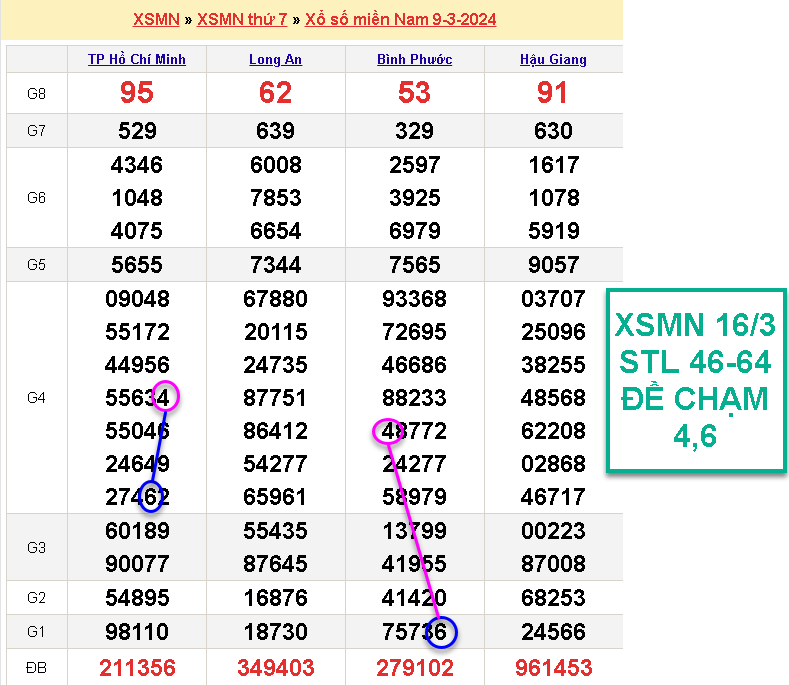The height and width of the screenshot is (685, 789).
Task: Click special prize number 211356
Action: pyautogui.click(x=137, y=667)
